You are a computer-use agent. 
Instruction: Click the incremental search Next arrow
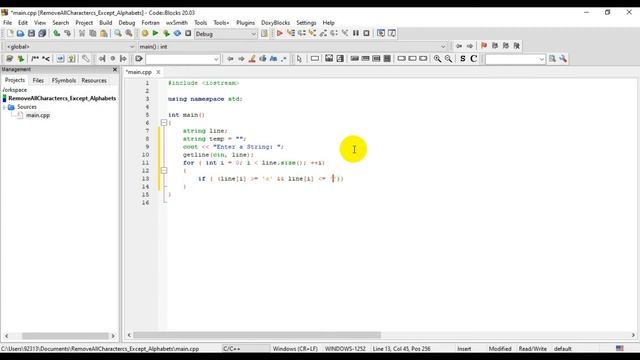coord(241,59)
